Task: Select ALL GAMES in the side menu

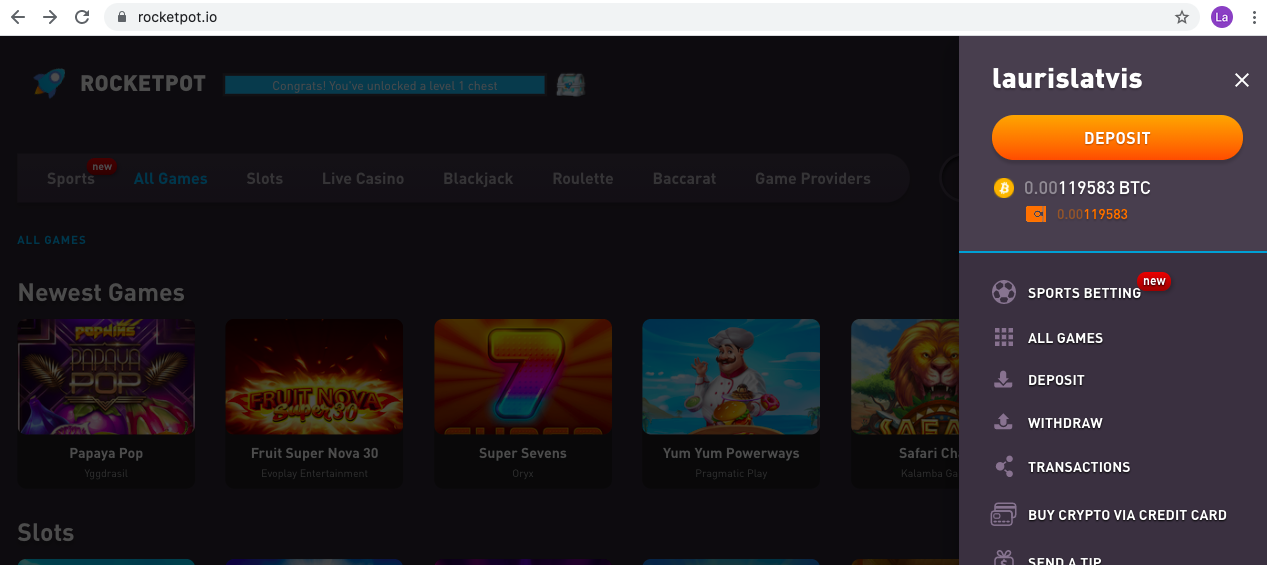Action: click(1065, 338)
